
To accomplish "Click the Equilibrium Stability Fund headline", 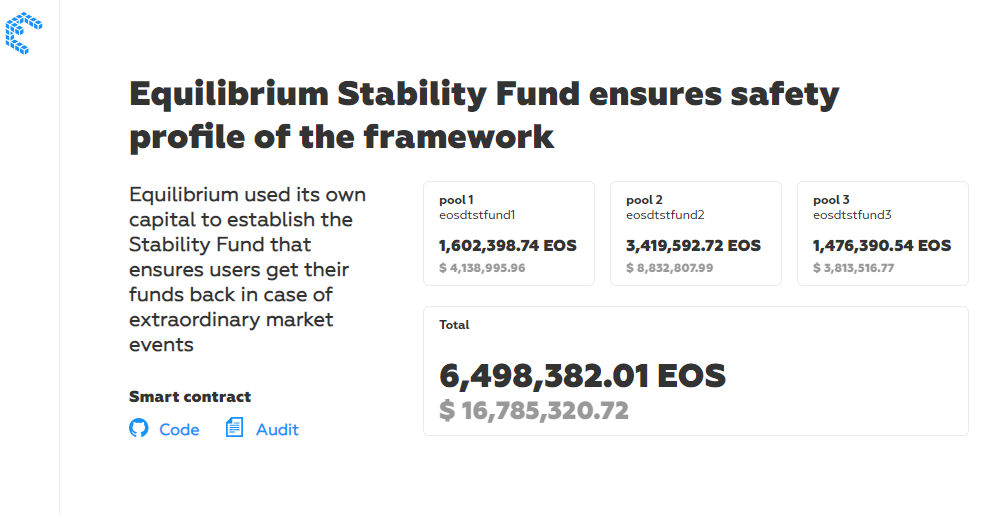I will (484, 116).
